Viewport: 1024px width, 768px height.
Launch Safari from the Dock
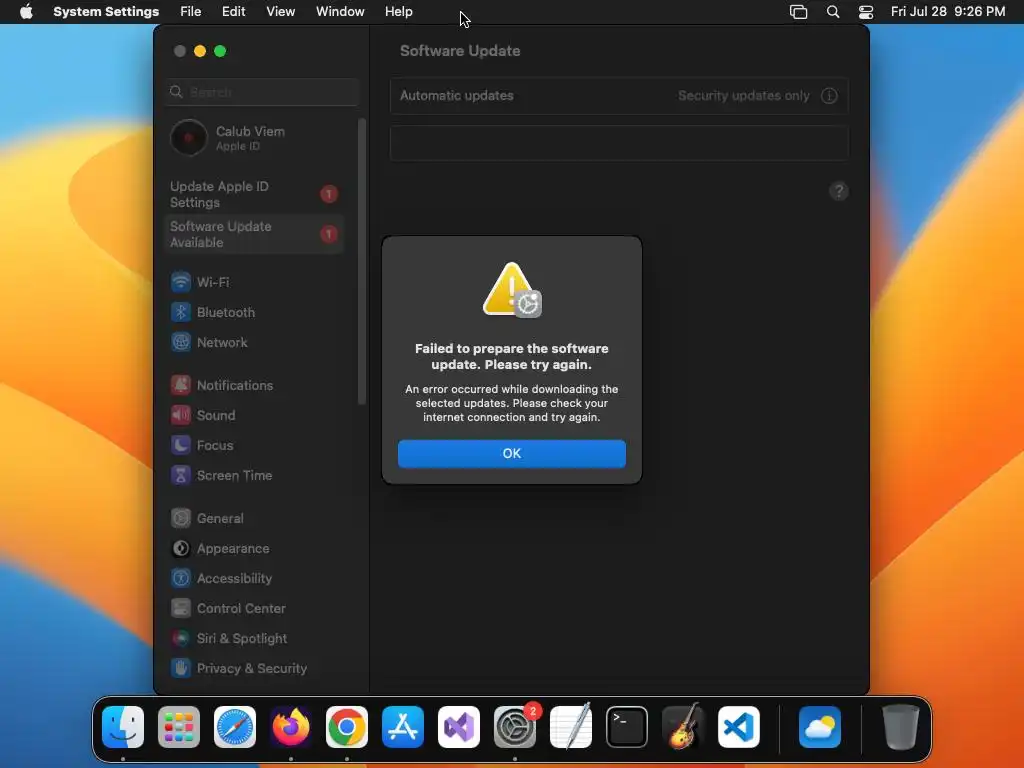(235, 727)
